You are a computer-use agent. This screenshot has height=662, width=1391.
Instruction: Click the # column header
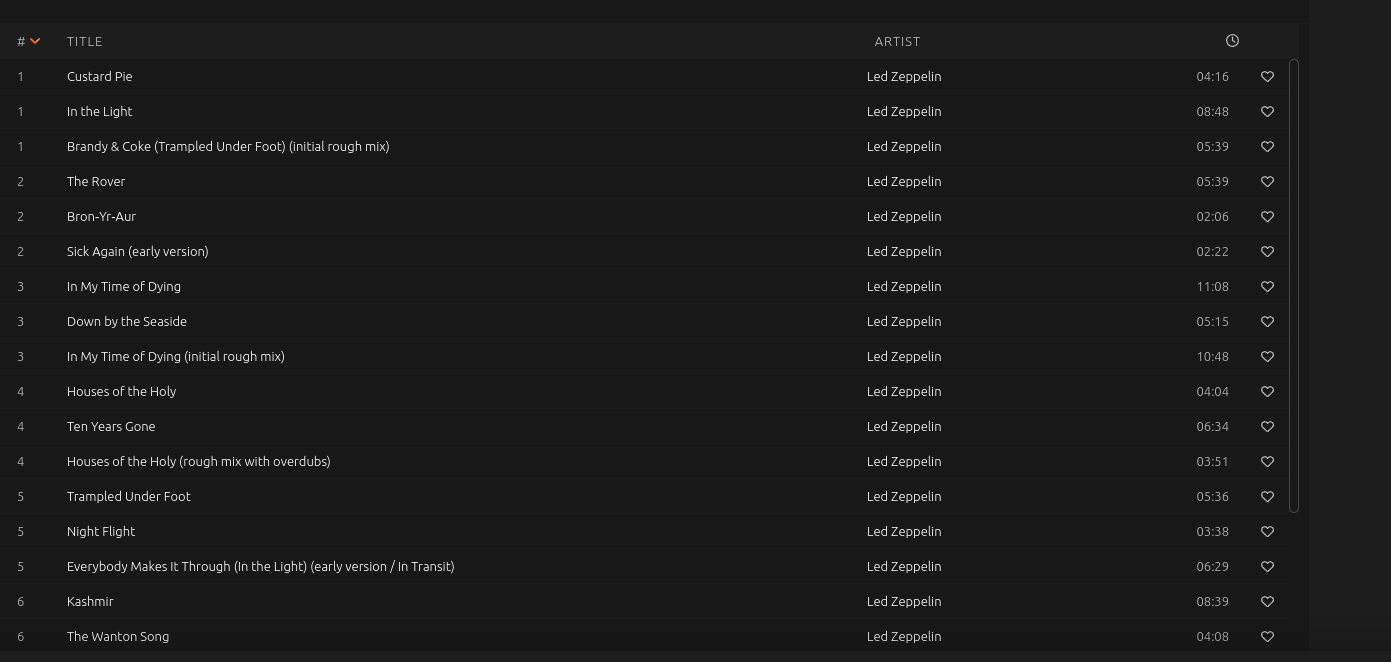21,41
